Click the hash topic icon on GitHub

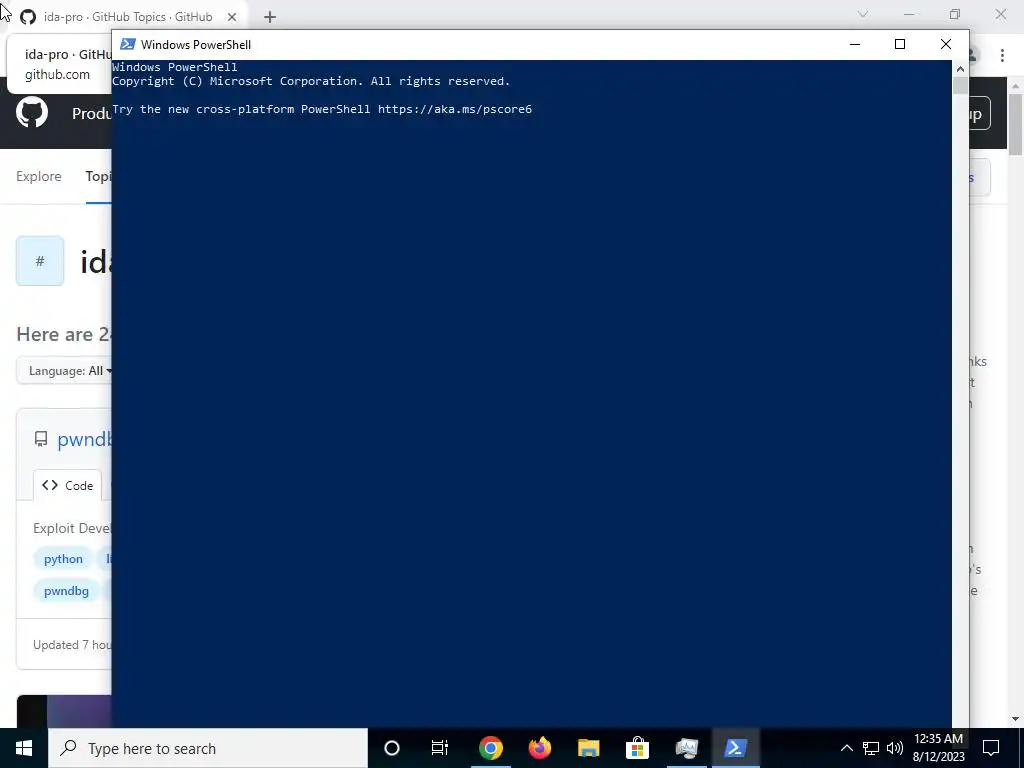tap(40, 261)
